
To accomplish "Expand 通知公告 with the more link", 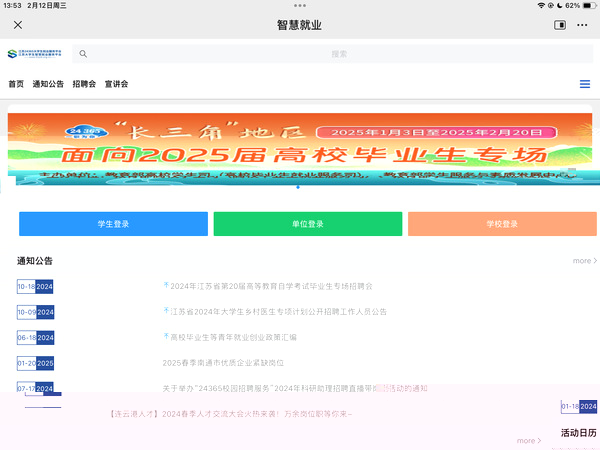I will [x=584, y=261].
